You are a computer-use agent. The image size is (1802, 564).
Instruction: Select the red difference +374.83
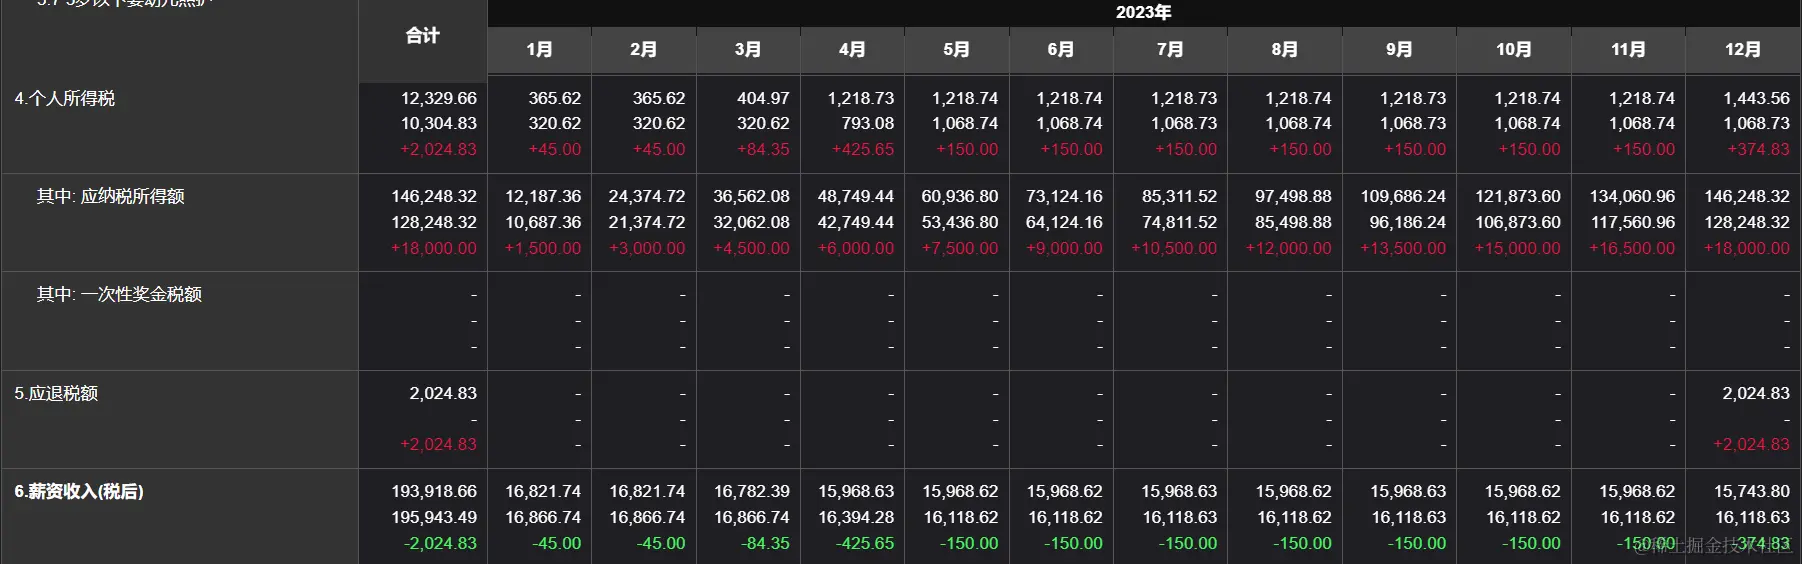pos(1759,149)
